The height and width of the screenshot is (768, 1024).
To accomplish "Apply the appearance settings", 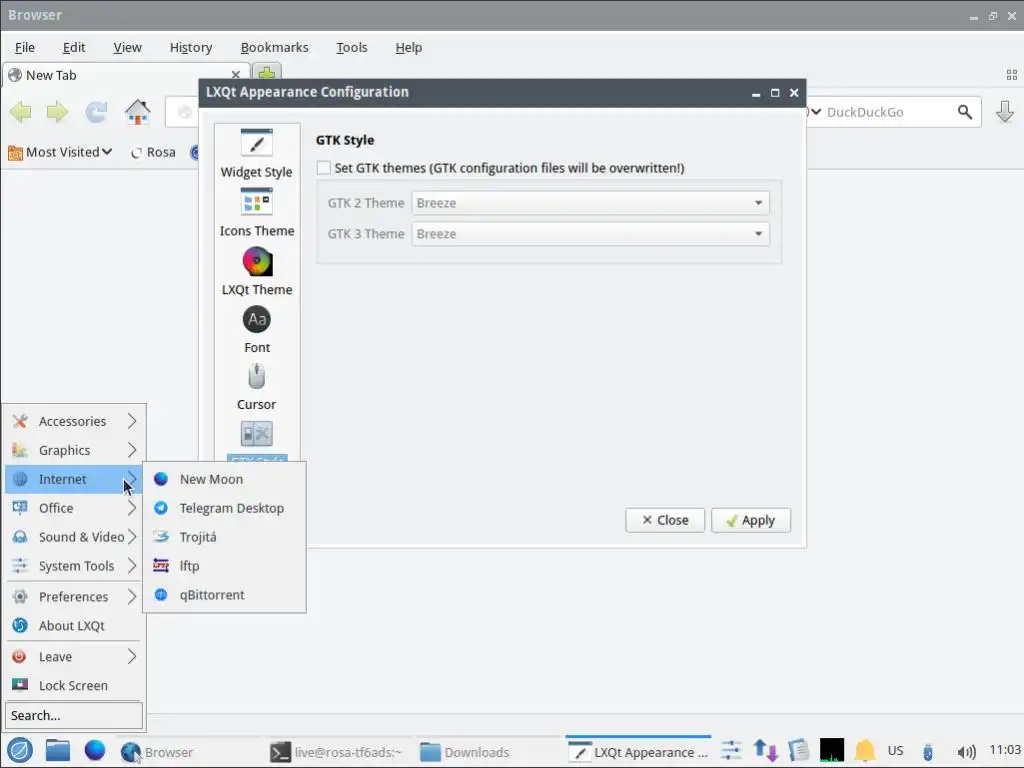I will (750, 520).
